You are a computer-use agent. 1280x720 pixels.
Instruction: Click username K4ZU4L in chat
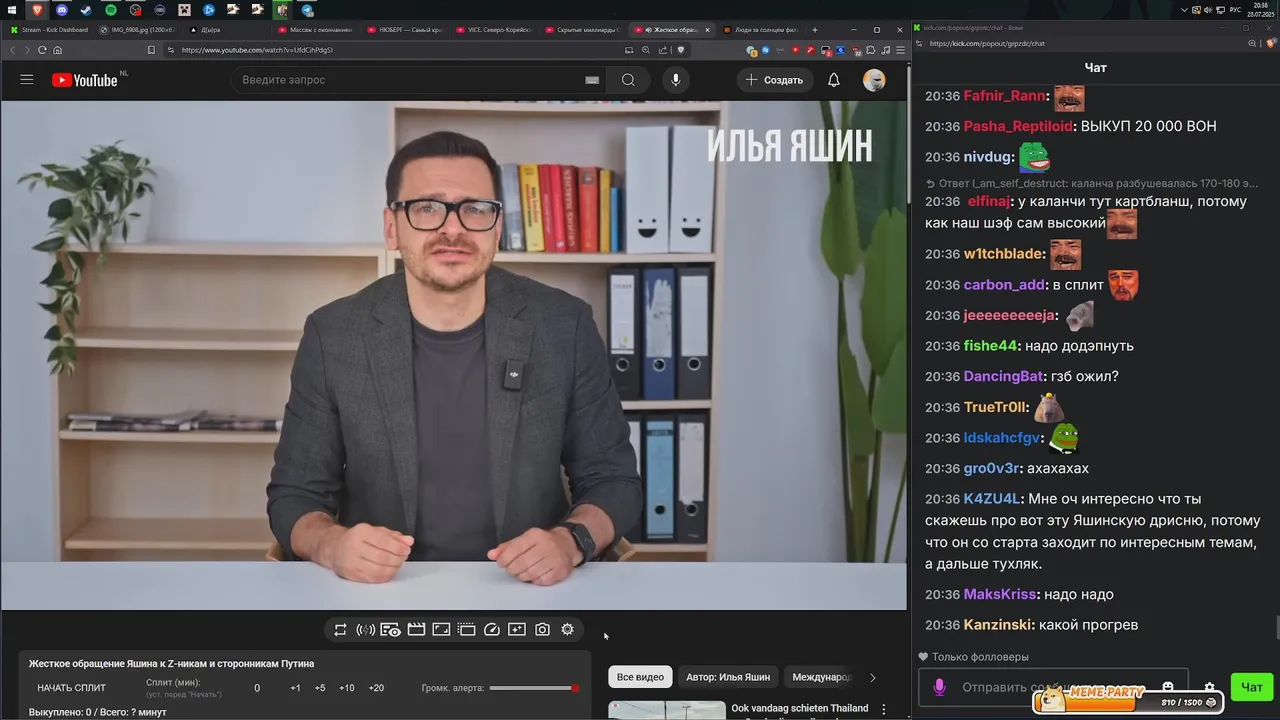tap(992, 499)
